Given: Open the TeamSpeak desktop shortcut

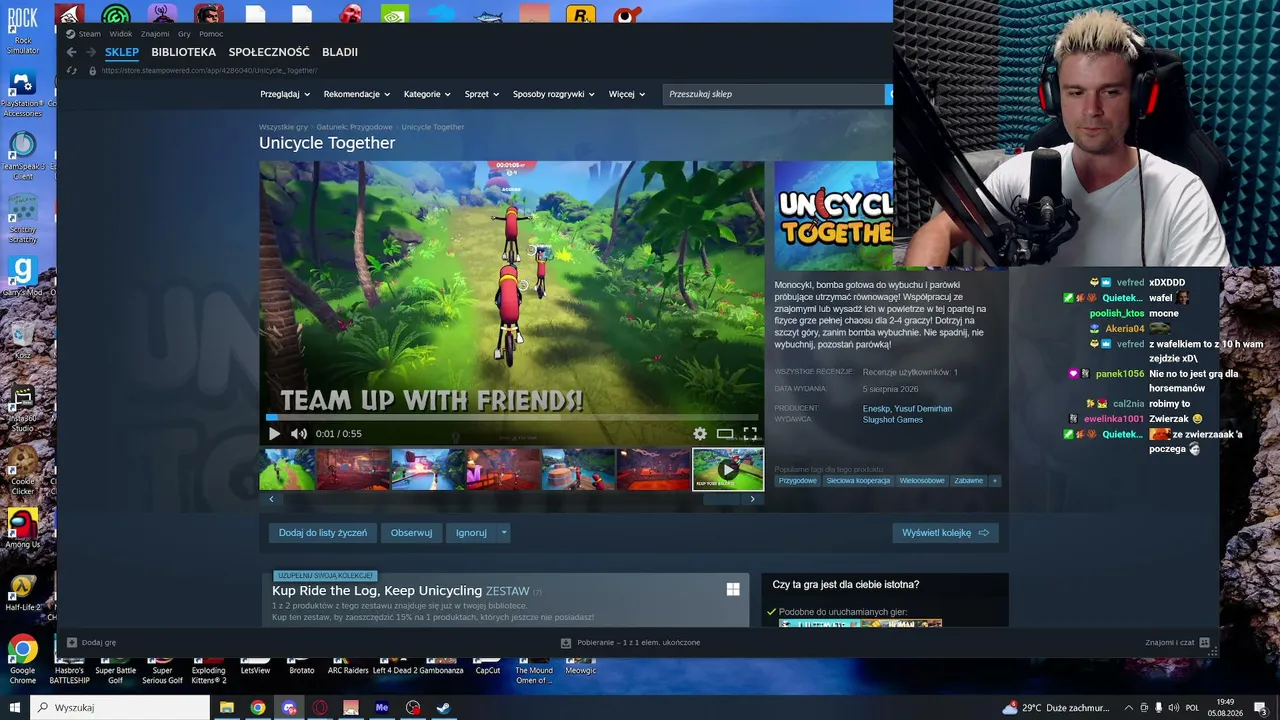Looking at the screenshot, I should 22,154.
